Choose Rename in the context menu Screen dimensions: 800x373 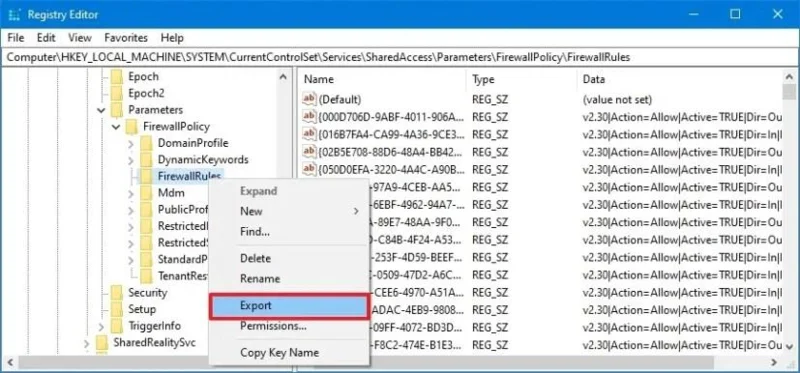tap(289, 279)
